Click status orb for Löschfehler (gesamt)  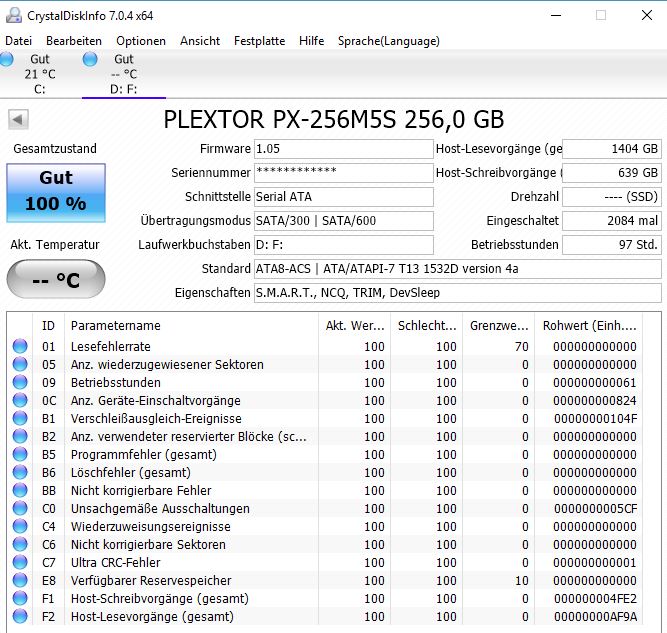pos(20,472)
